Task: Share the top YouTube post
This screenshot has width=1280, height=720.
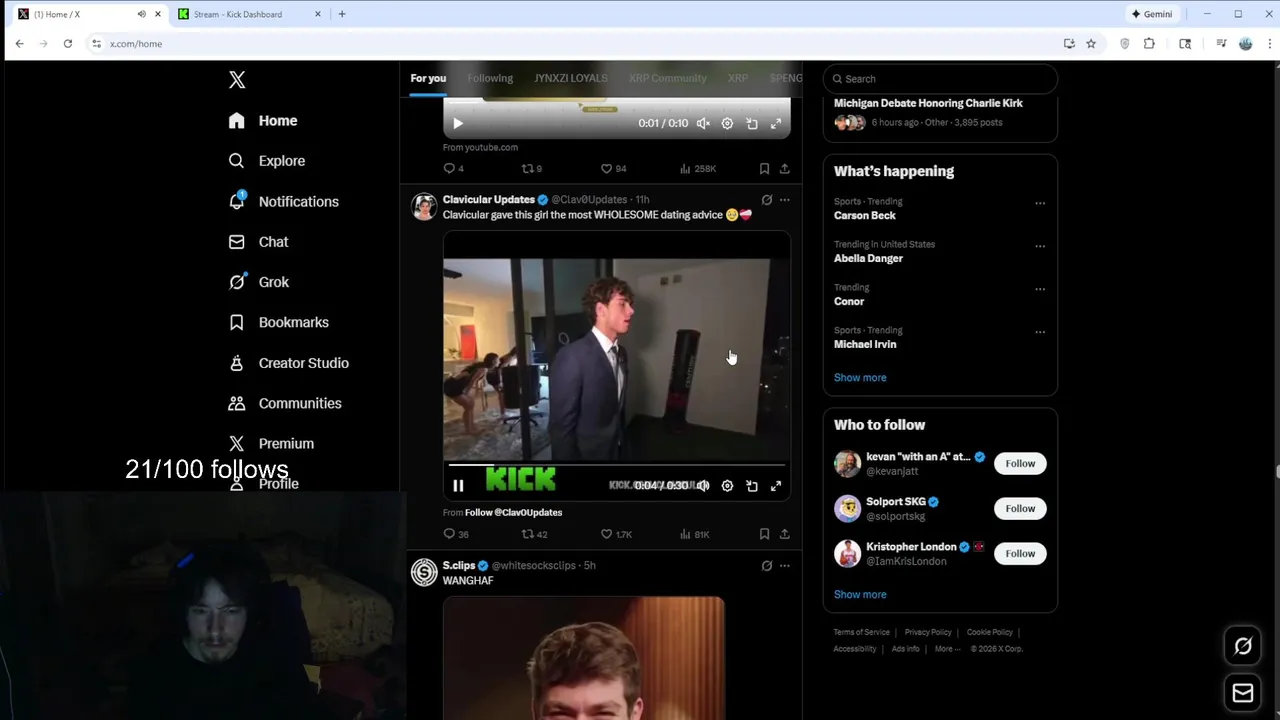Action: tap(785, 168)
